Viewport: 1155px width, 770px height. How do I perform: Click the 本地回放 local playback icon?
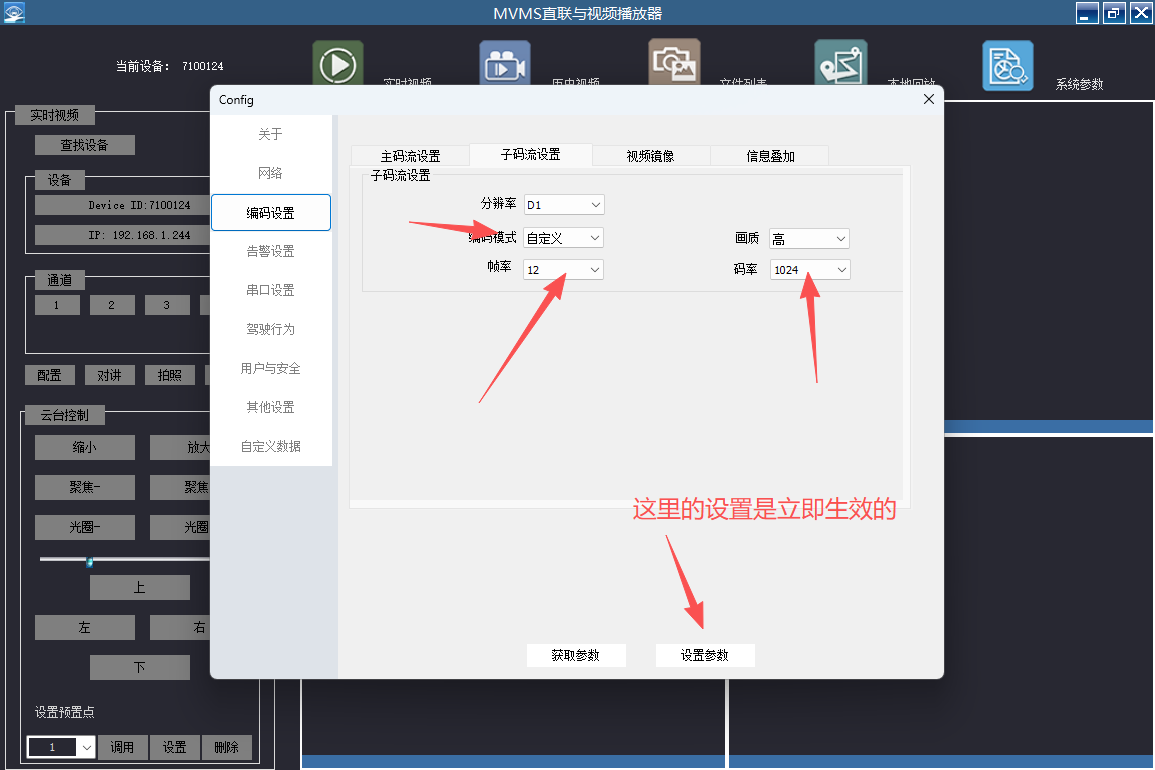[840, 64]
